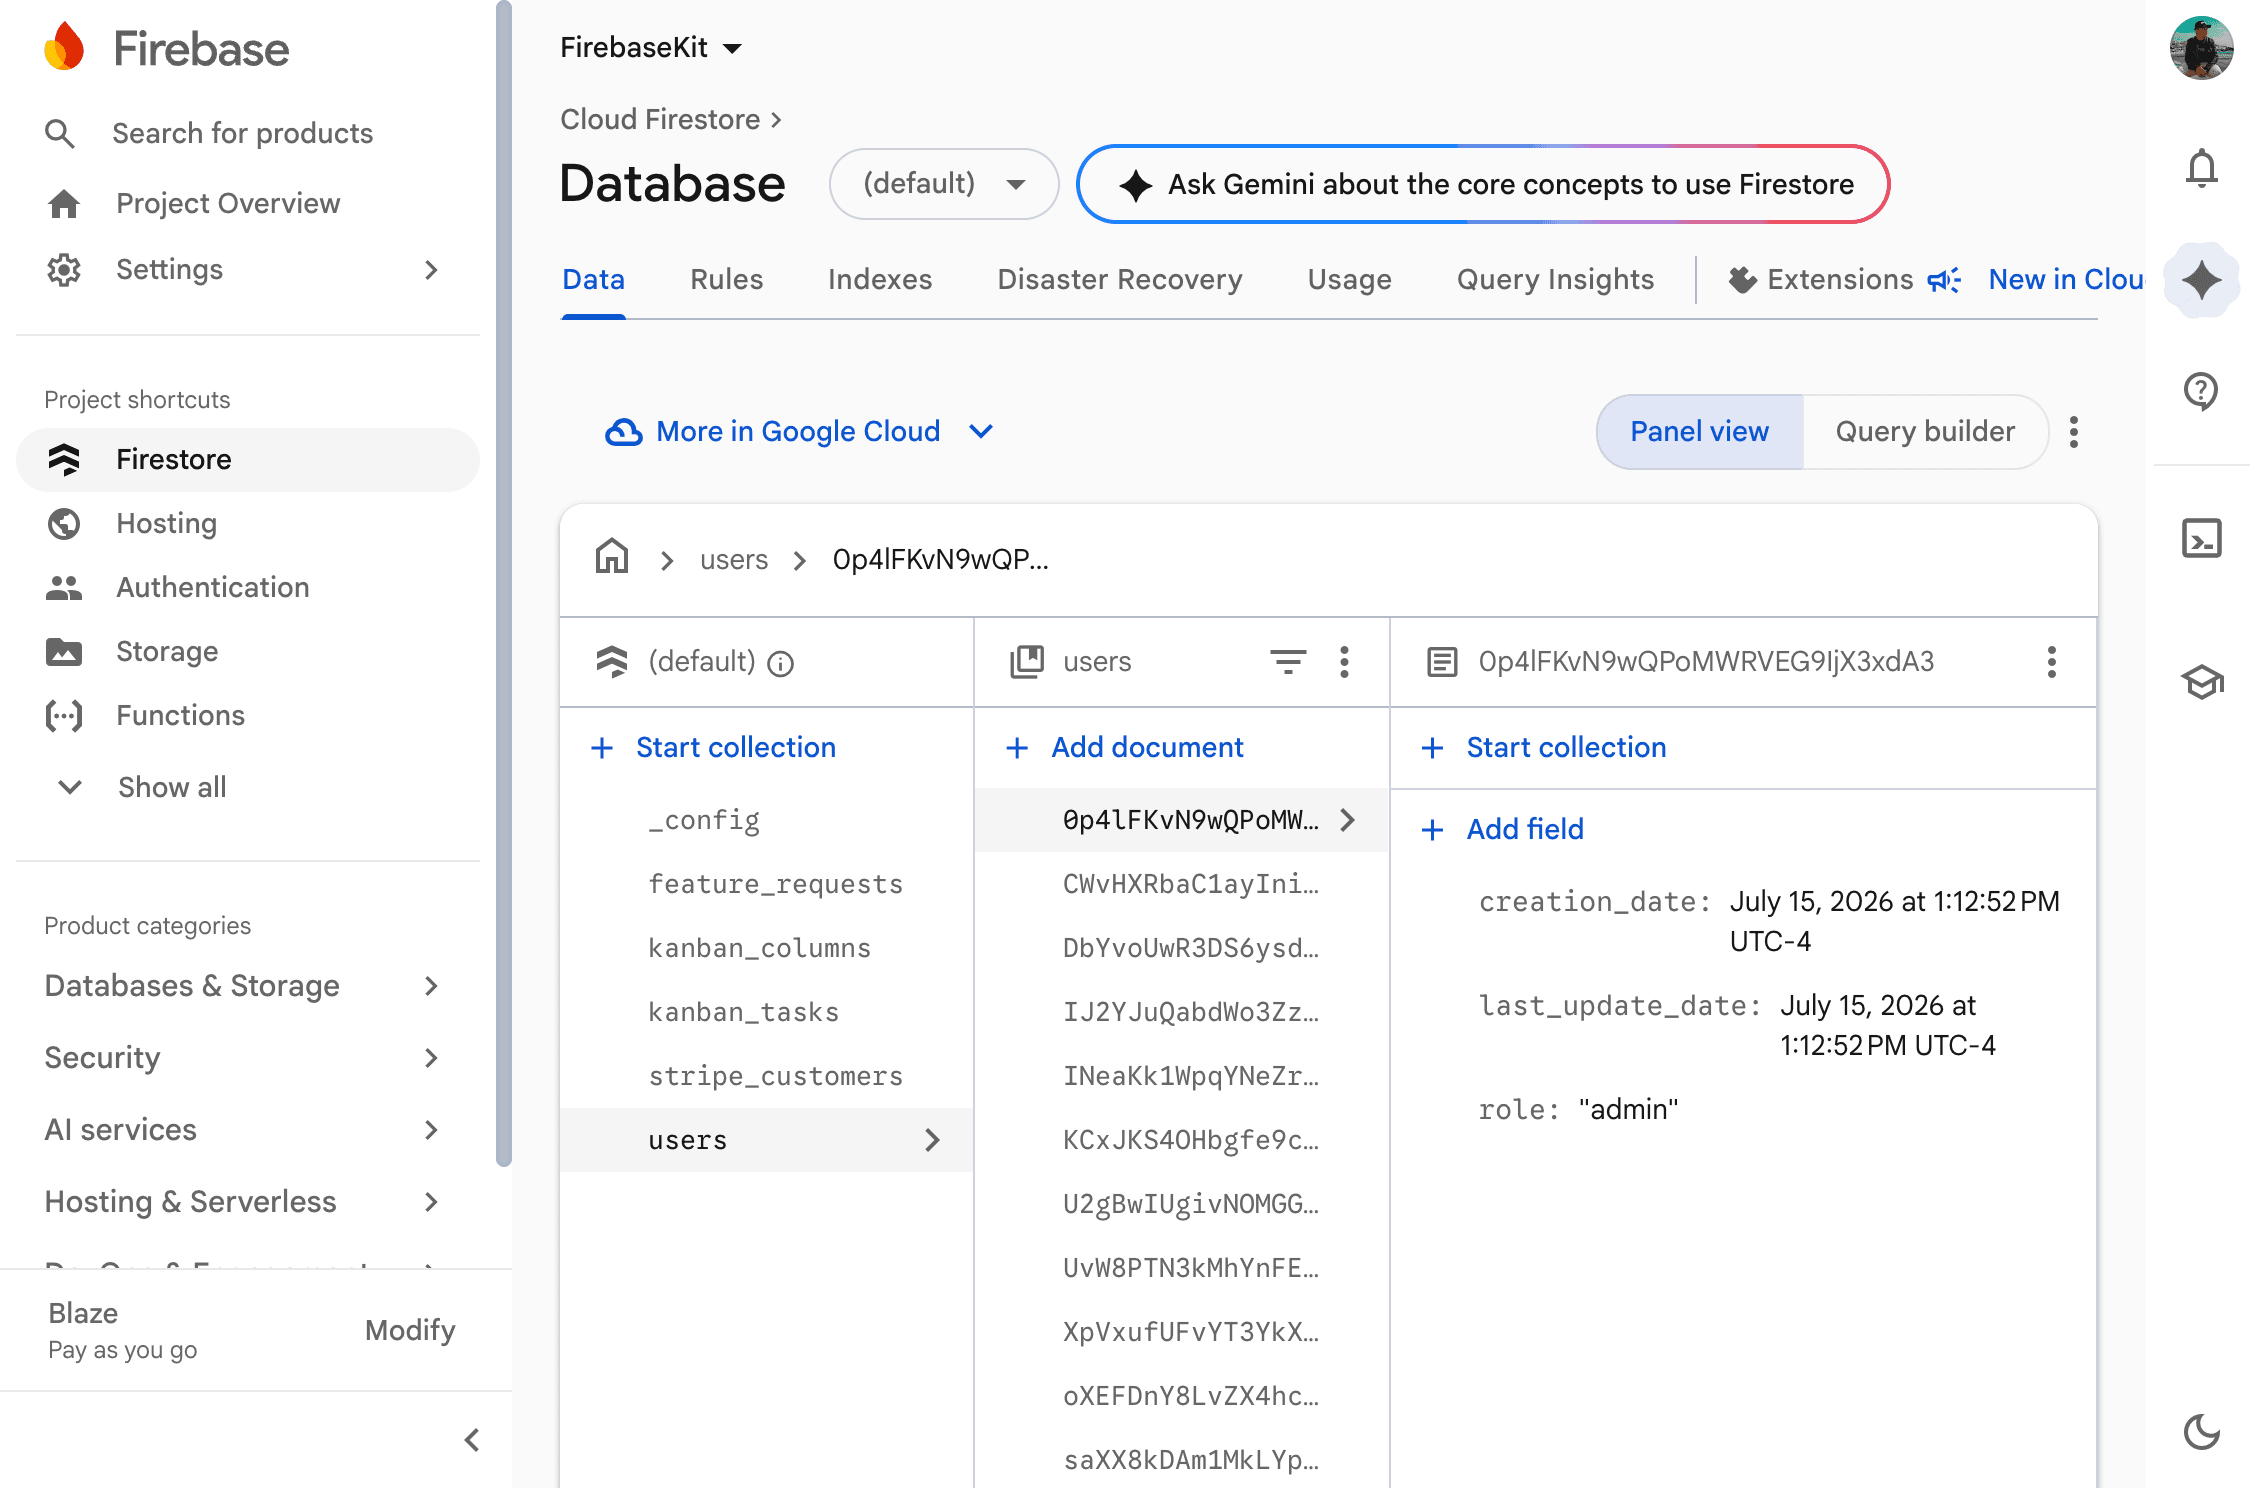Open Cloud Shell terminal icon

coord(2201,538)
